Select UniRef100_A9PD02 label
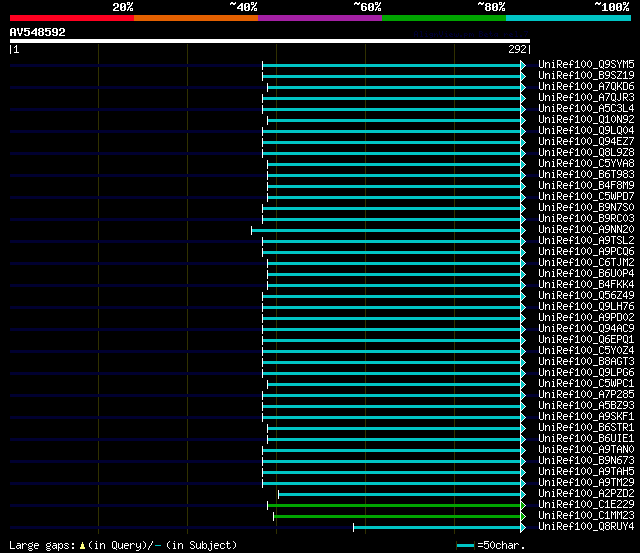640x553 pixels. click(x=586, y=318)
